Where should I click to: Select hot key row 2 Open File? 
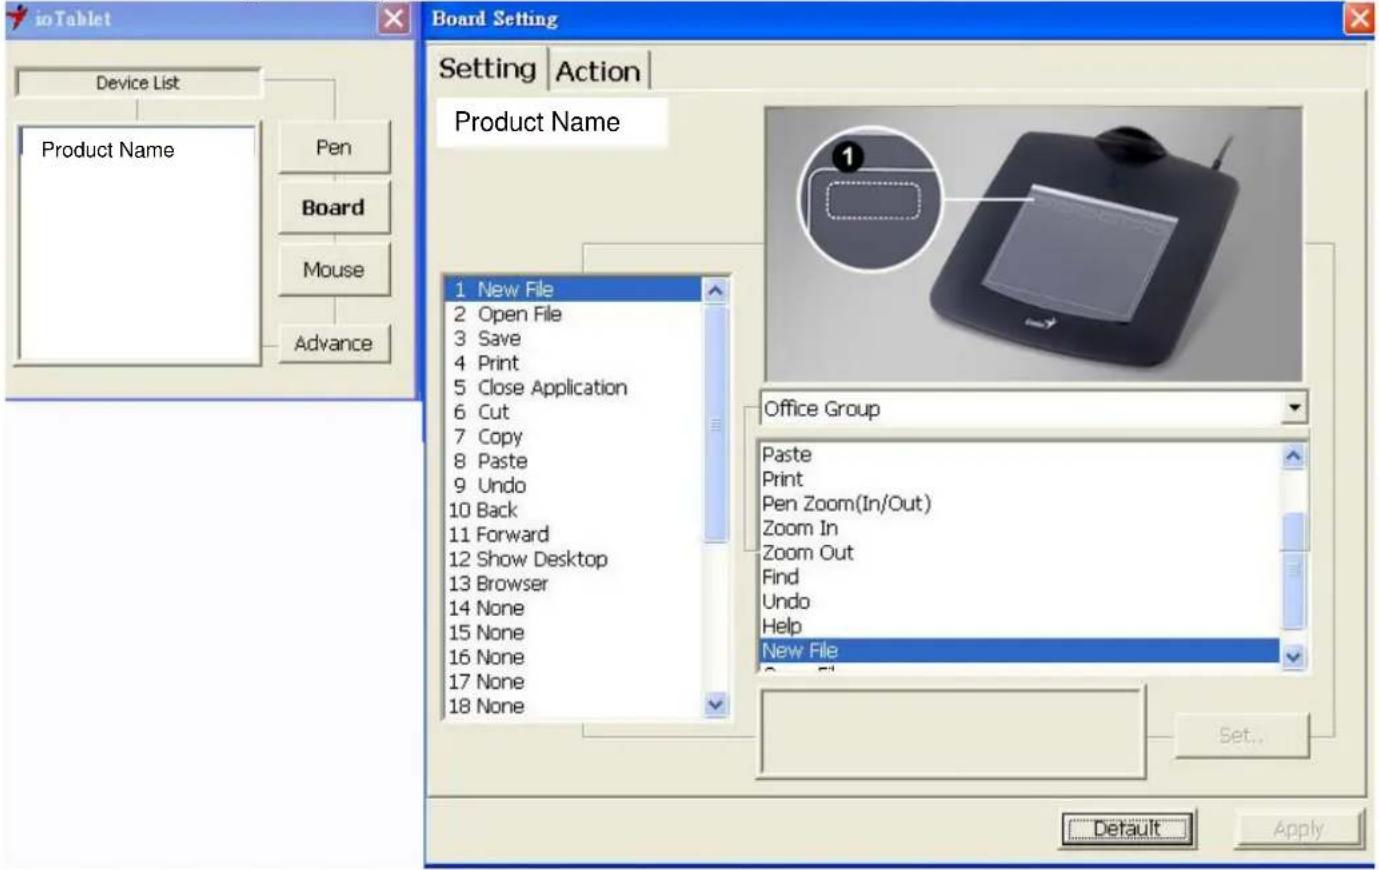coord(574,314)
